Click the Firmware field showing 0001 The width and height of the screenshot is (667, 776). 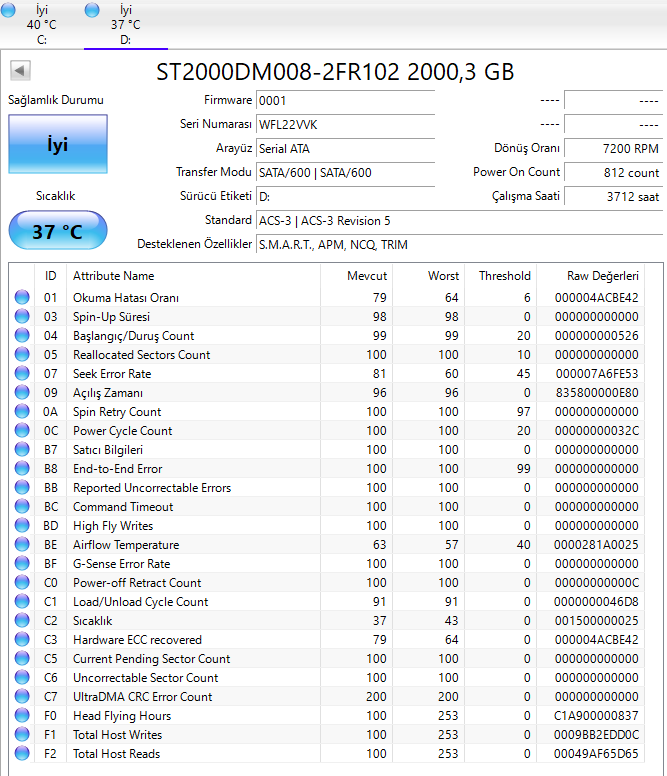pyautogui.click(x=345, y=100)
